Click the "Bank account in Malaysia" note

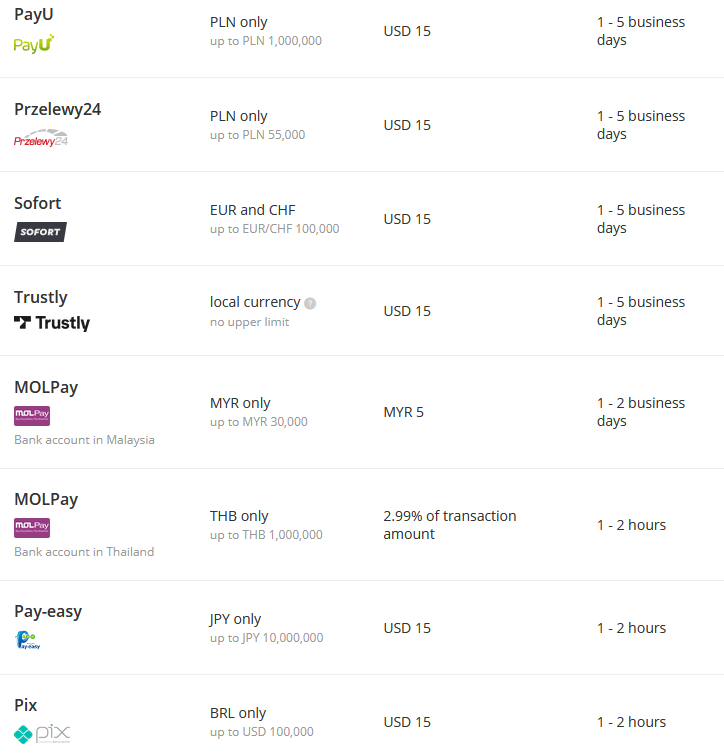84,440
